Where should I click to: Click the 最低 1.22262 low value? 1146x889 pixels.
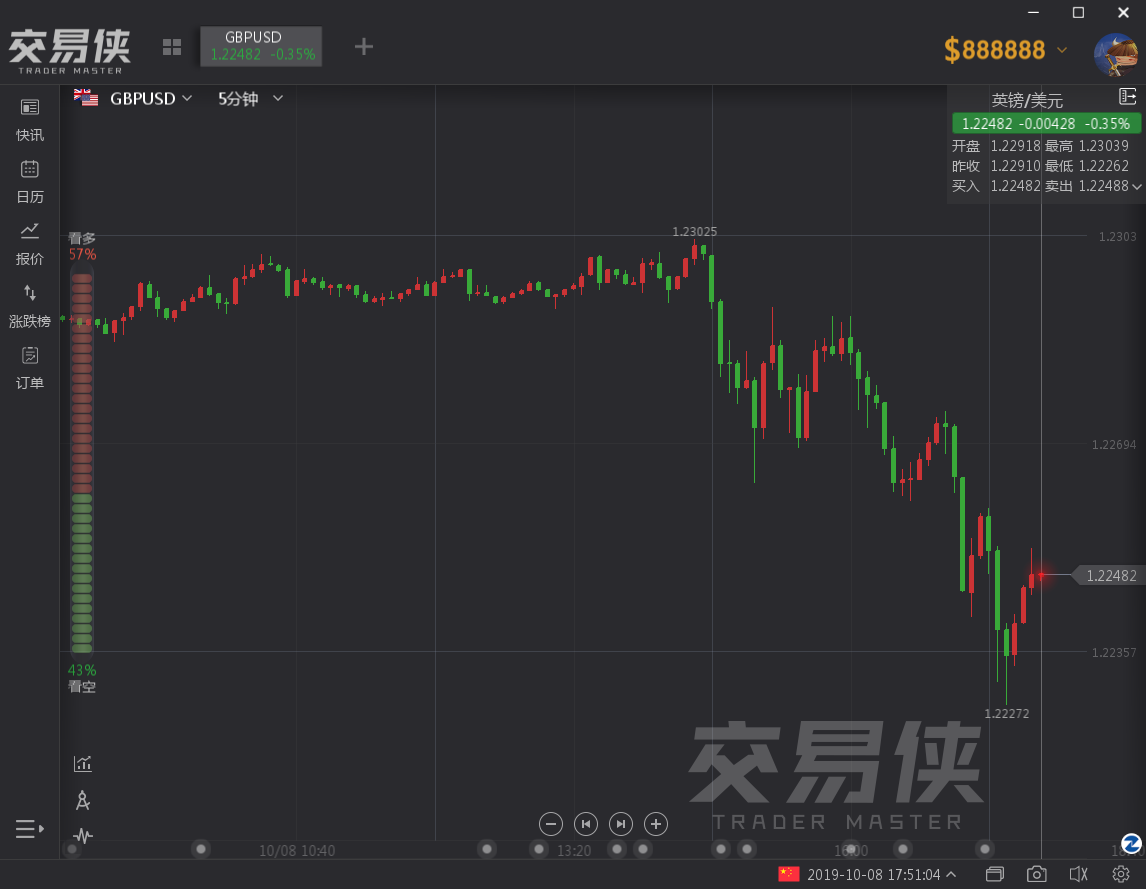click(x=1086, y=166)
